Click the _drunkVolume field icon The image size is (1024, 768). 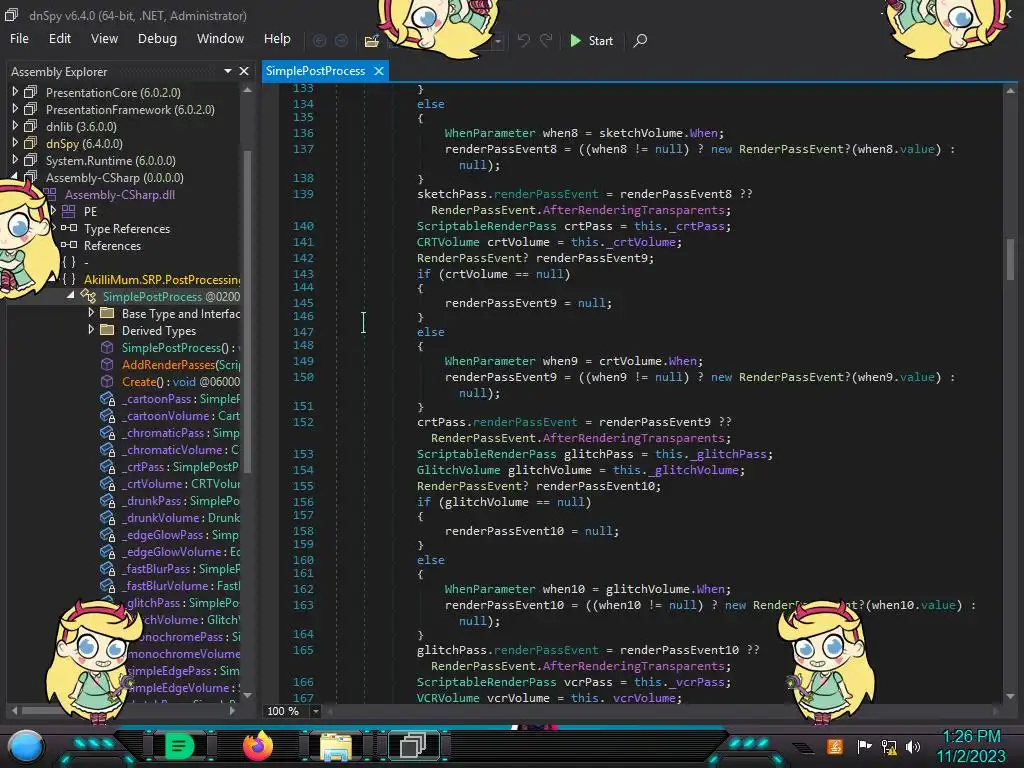point(107,518)
